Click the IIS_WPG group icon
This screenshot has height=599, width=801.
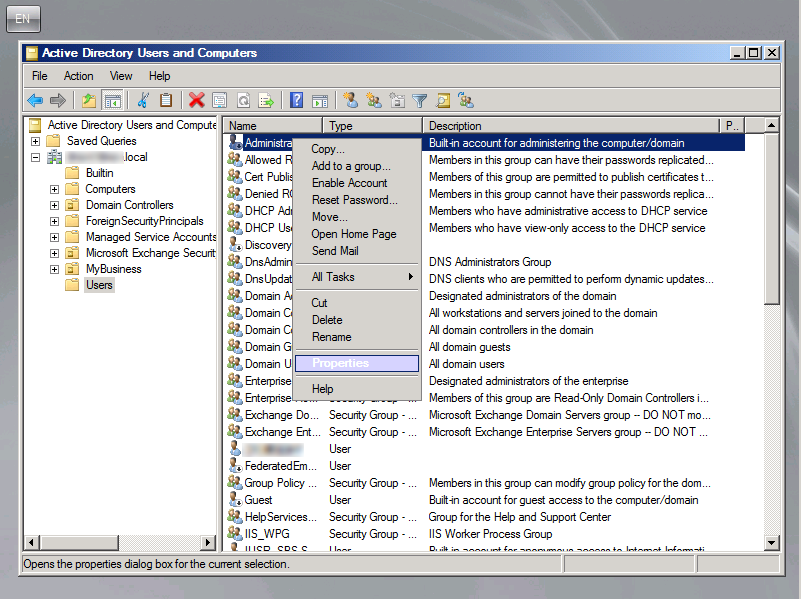(235, 533)
